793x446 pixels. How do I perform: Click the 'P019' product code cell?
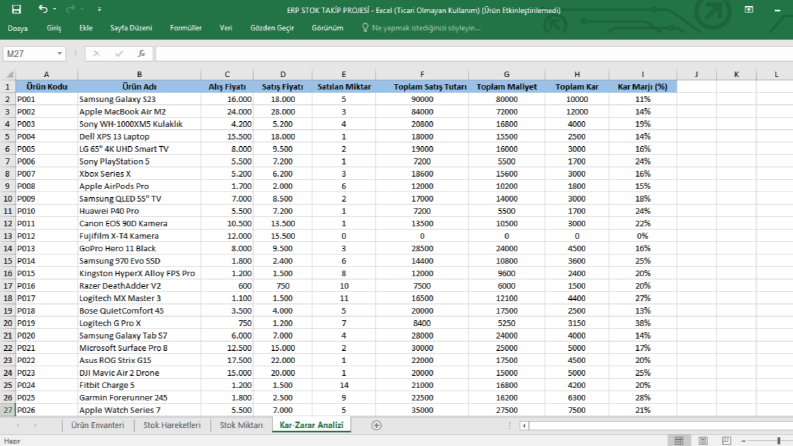tap(47, 323)
